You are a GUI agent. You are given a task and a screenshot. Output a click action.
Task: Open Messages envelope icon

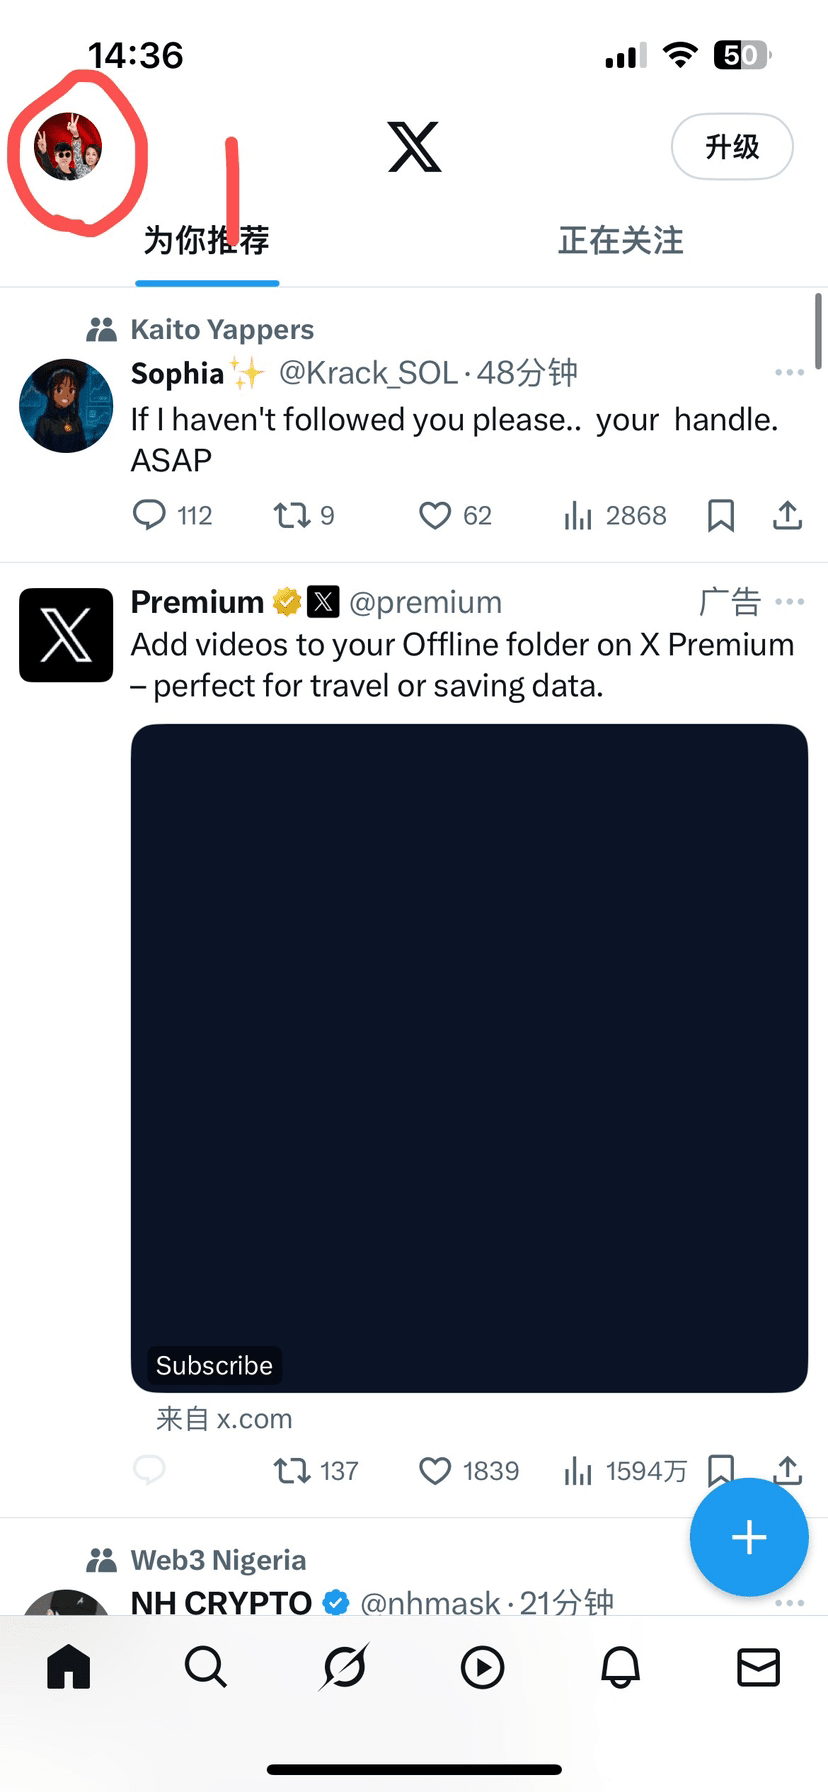(758, 1667)
